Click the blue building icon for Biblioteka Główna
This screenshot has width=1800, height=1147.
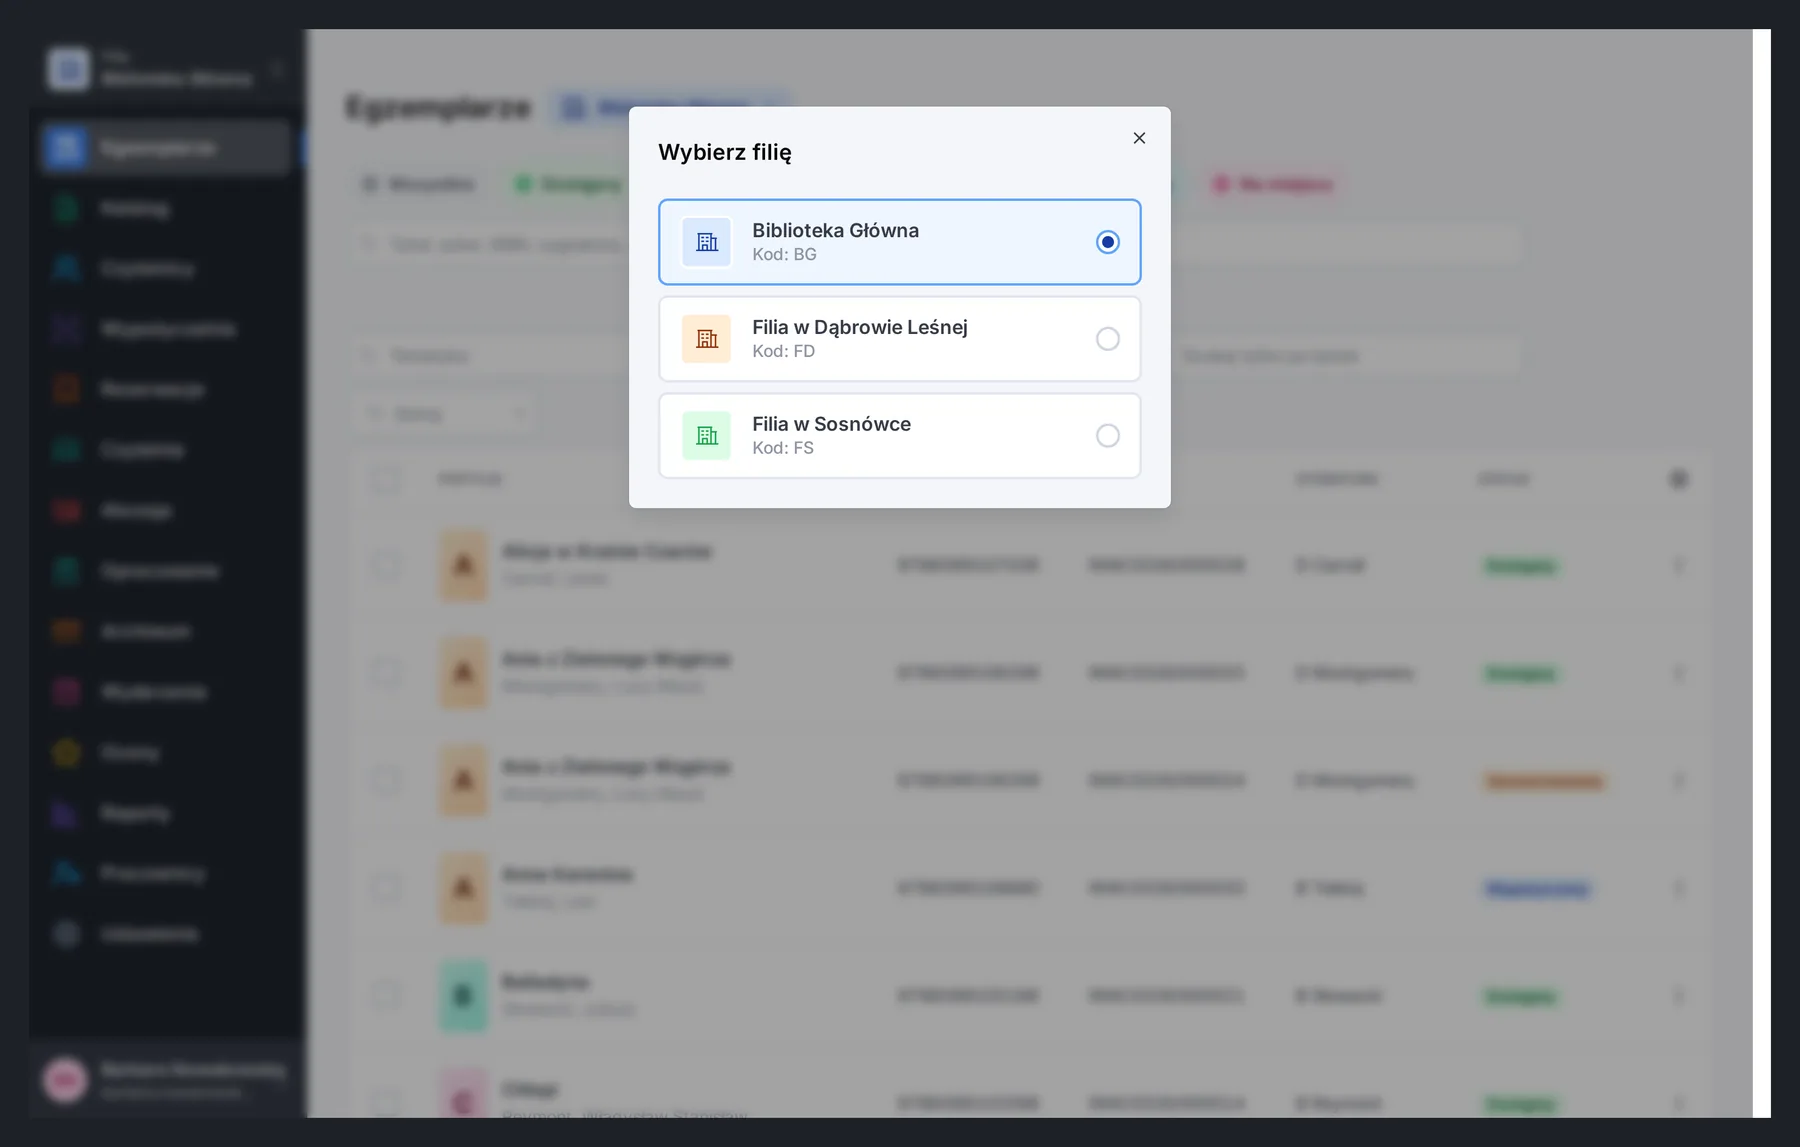pyautogui.click(x=707, y=242)
